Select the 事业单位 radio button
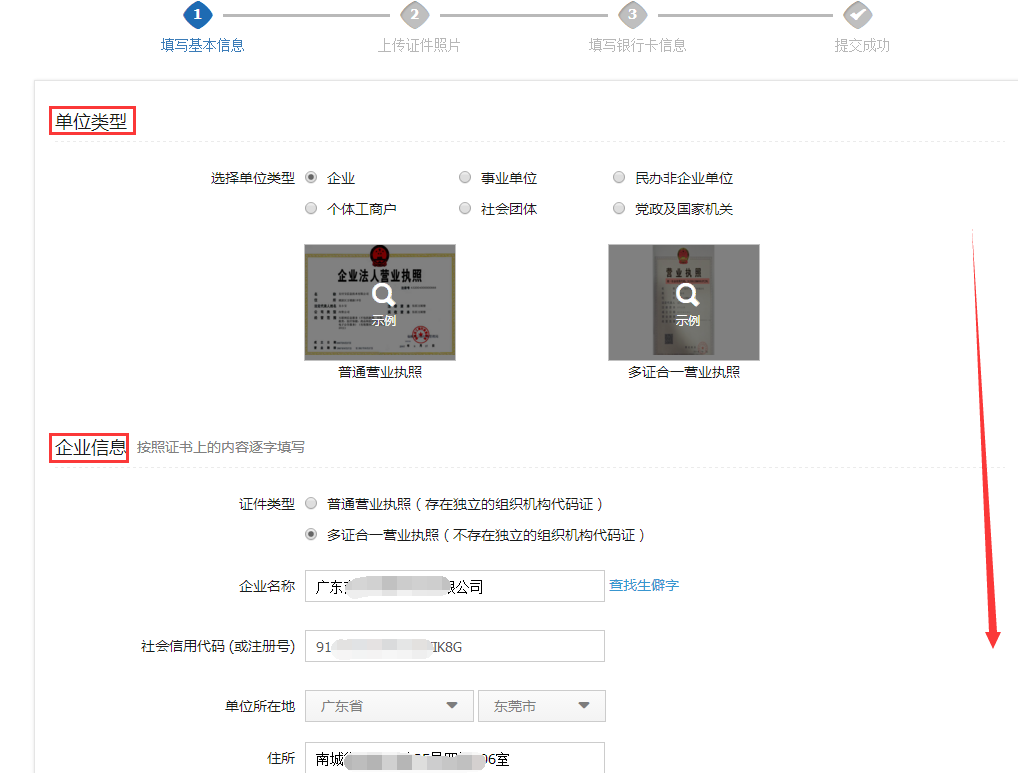1018x773 pixels. tap(465, 177)
